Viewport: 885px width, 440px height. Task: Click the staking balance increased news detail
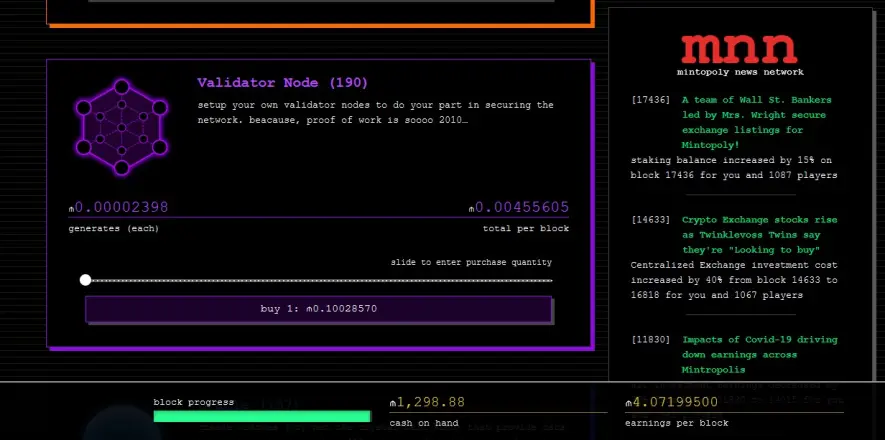(x=734, y=168)
